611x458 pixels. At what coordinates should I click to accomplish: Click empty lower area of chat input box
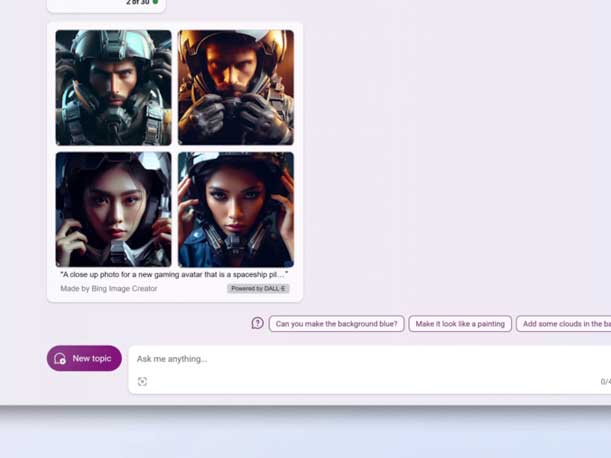370,382
